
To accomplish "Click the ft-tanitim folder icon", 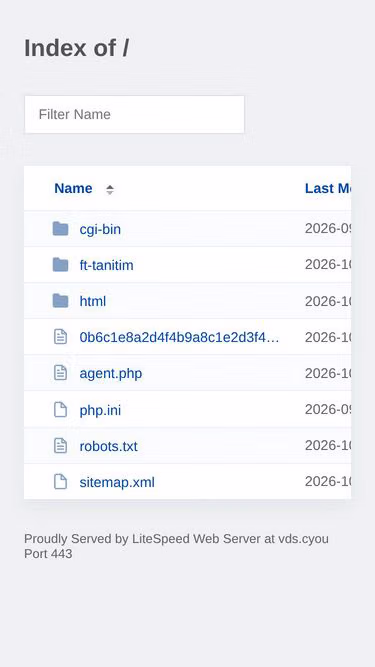I will (60, 265).
